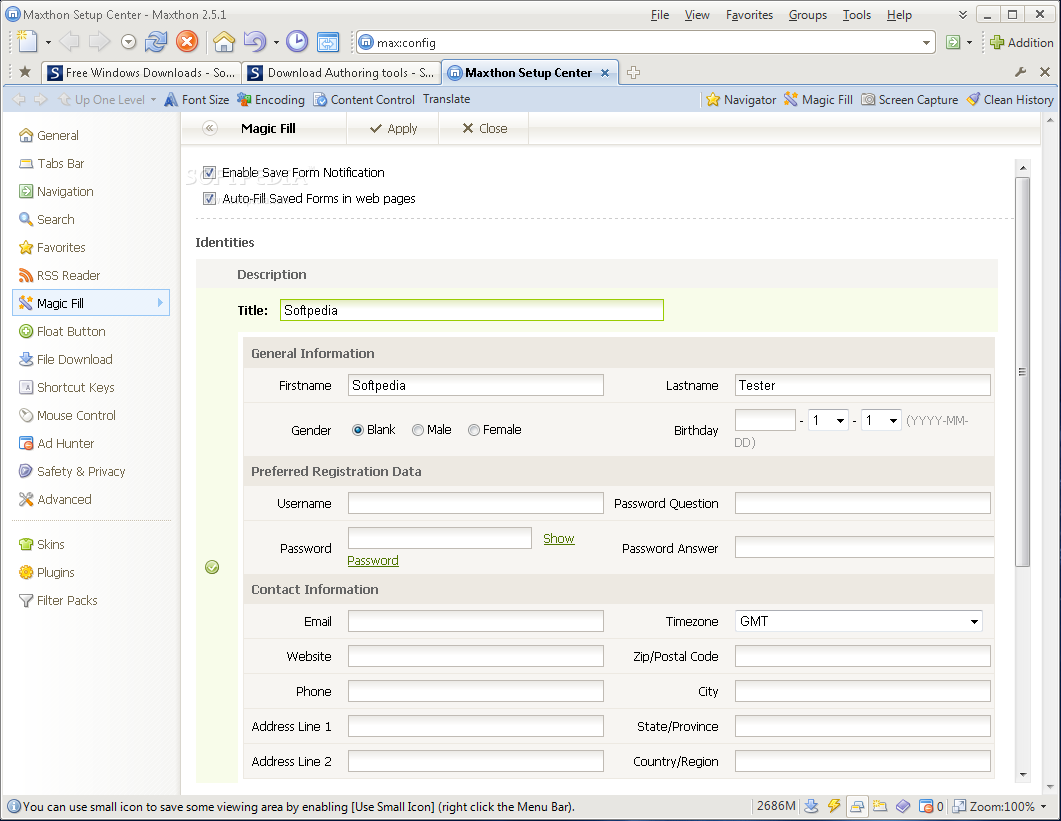
Task: Open the Favorites menu
Action: coord(749,15)
